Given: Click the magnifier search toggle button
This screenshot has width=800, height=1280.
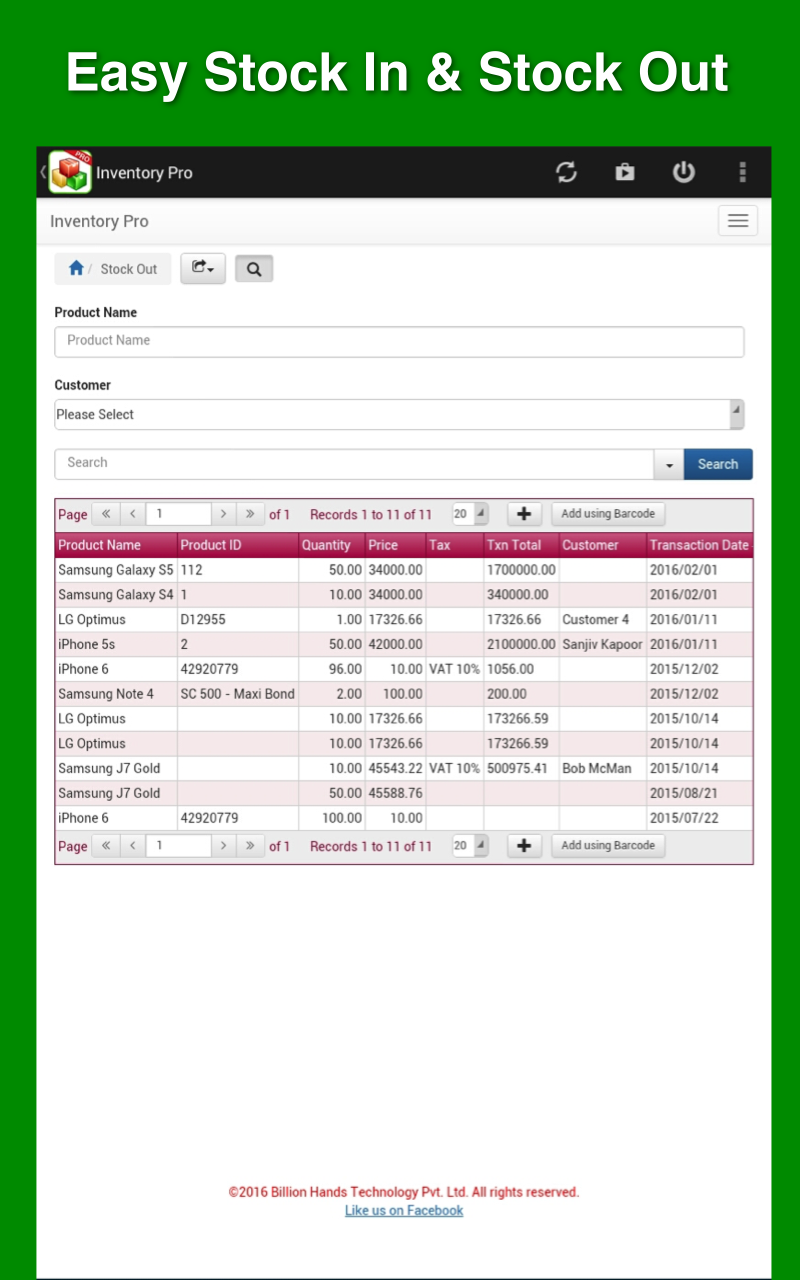Looking at the screenshot, I should pyautogui.click(x=254, y=269).
